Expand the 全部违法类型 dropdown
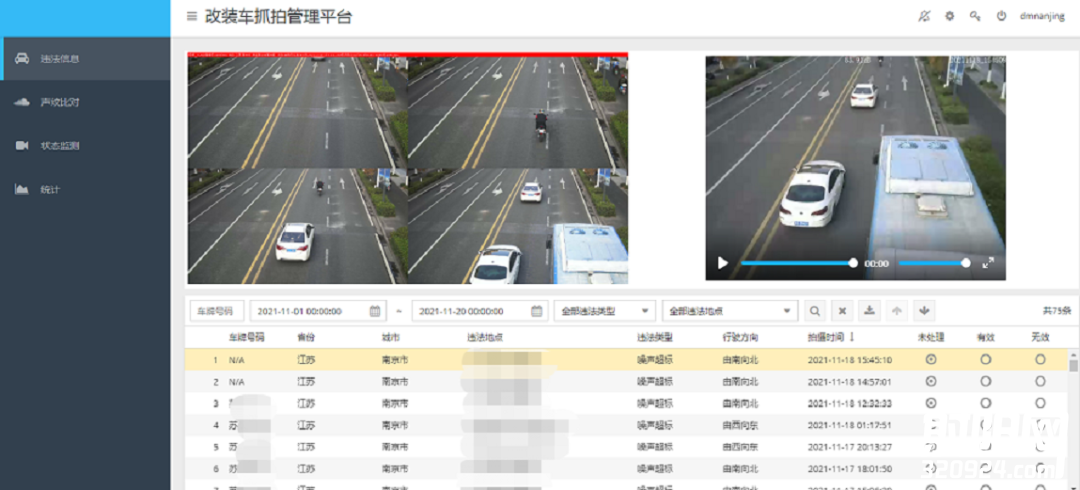Image resolution: width=1080 pixels, height=490 pixels. tap(605, 311)
